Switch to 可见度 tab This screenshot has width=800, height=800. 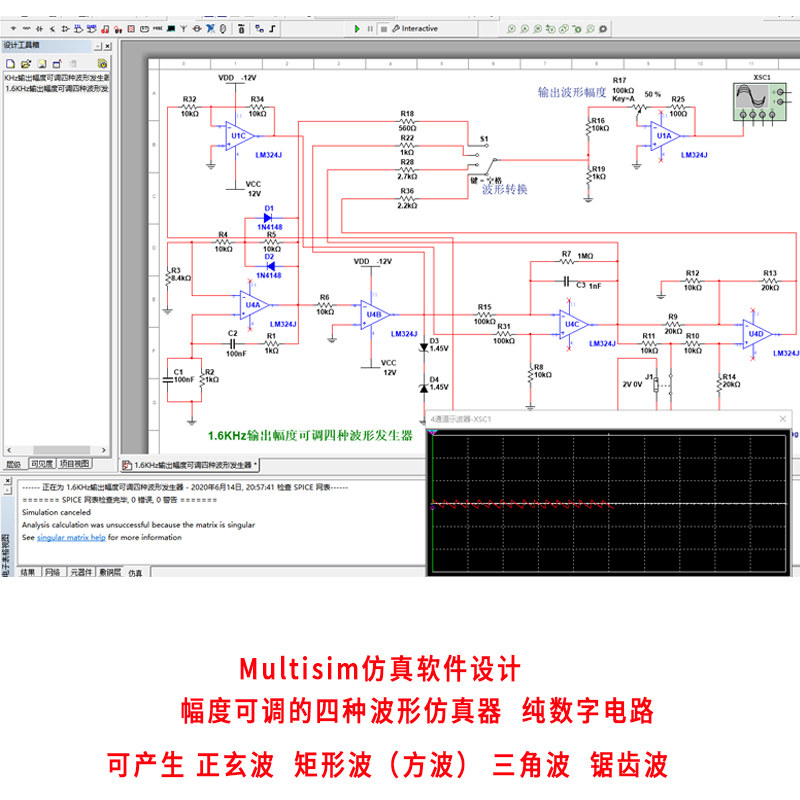[x=42, y=464]
